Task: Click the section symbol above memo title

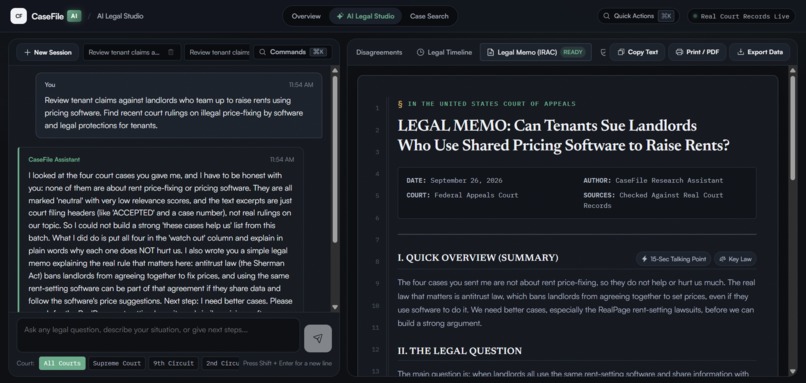Action: (400, 104)
